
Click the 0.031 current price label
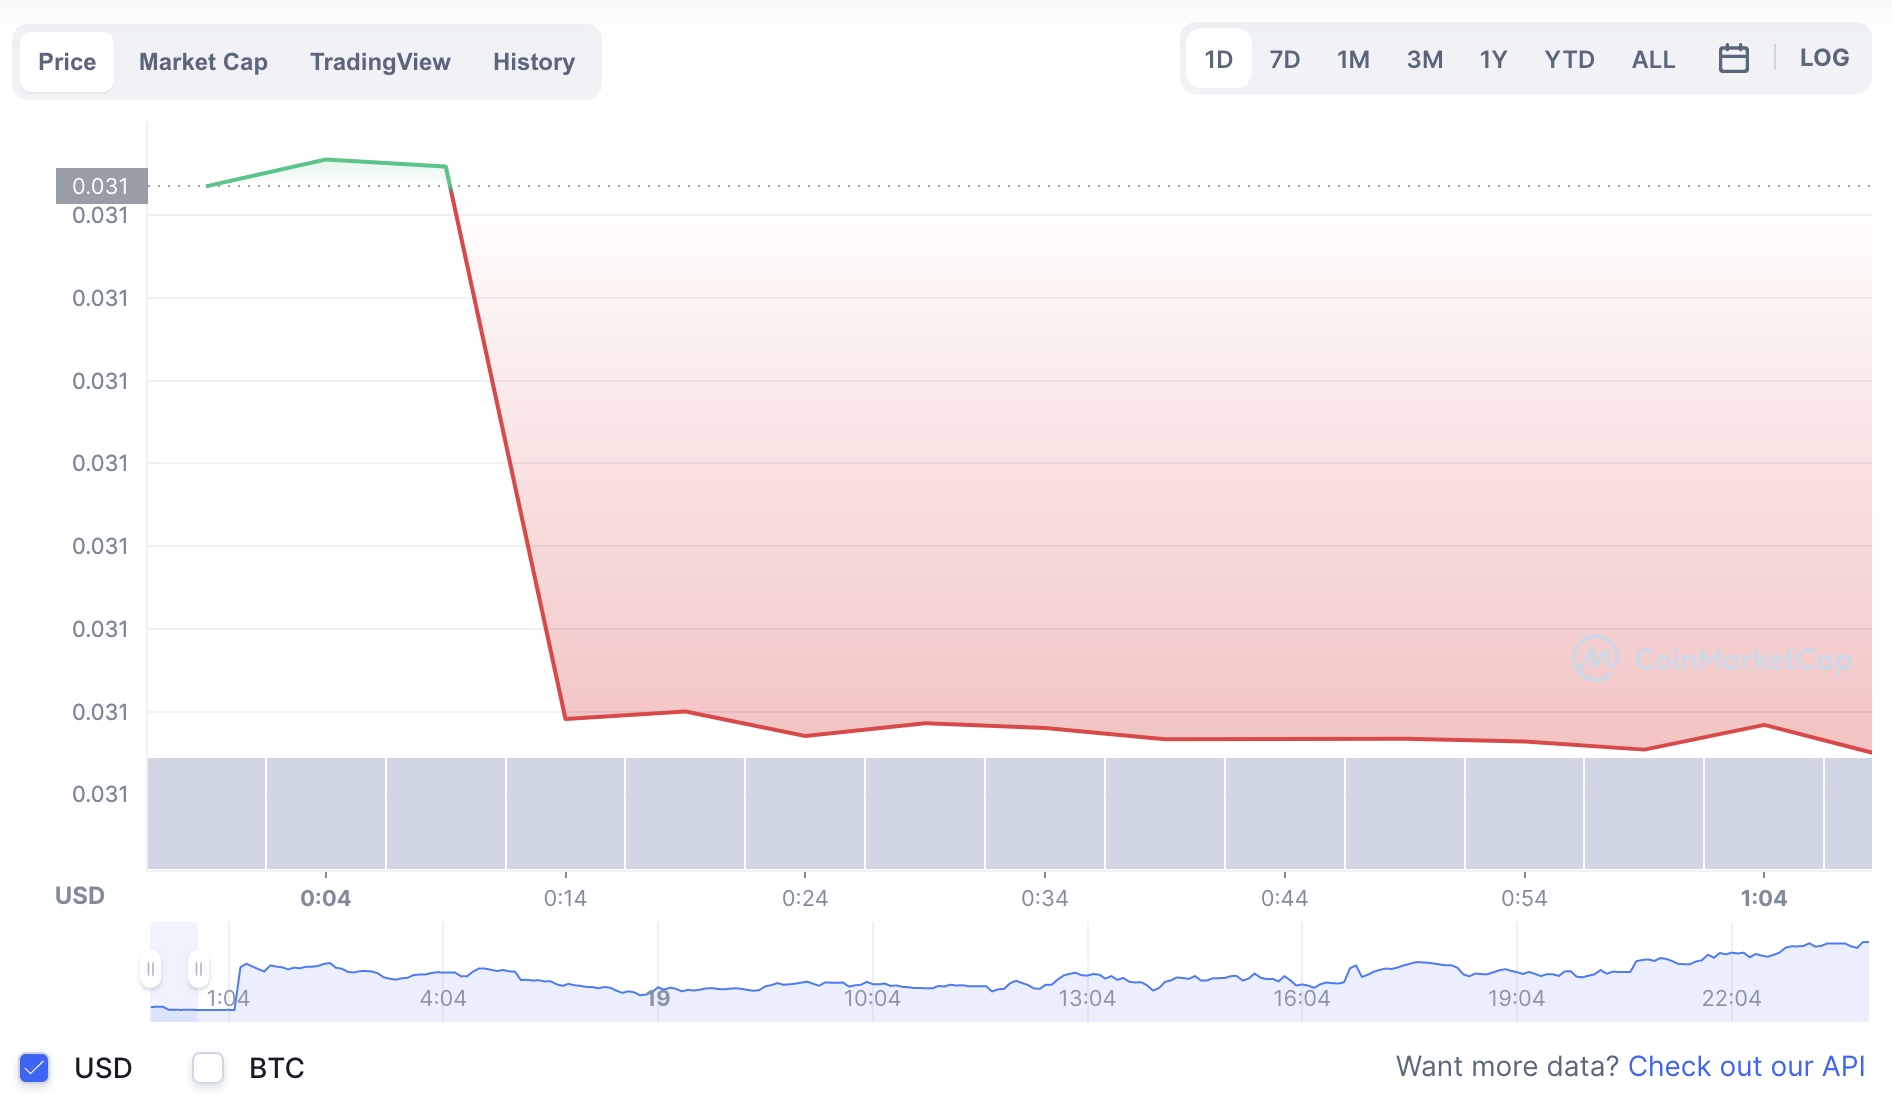[x=101, y=186]
